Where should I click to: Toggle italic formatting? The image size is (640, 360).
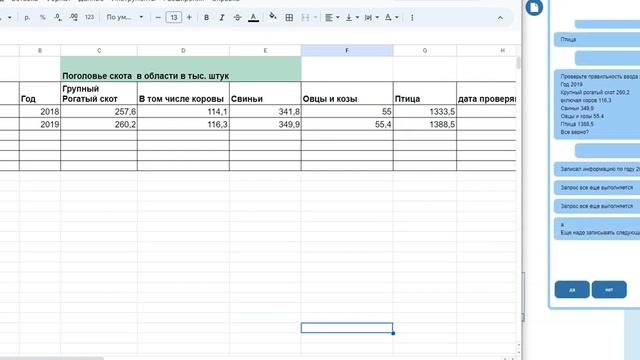[222, 18]
